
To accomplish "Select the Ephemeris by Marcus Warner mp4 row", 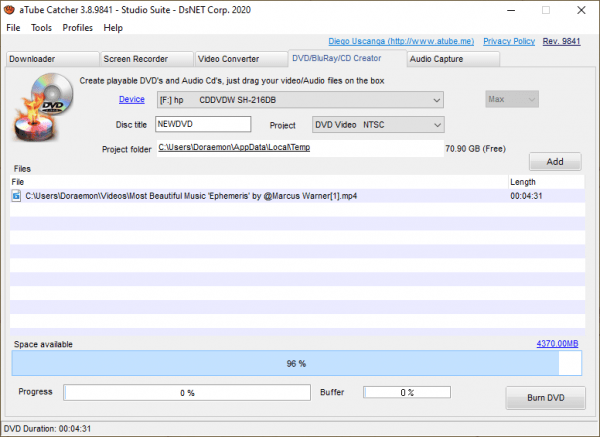I will pos(298,196).
